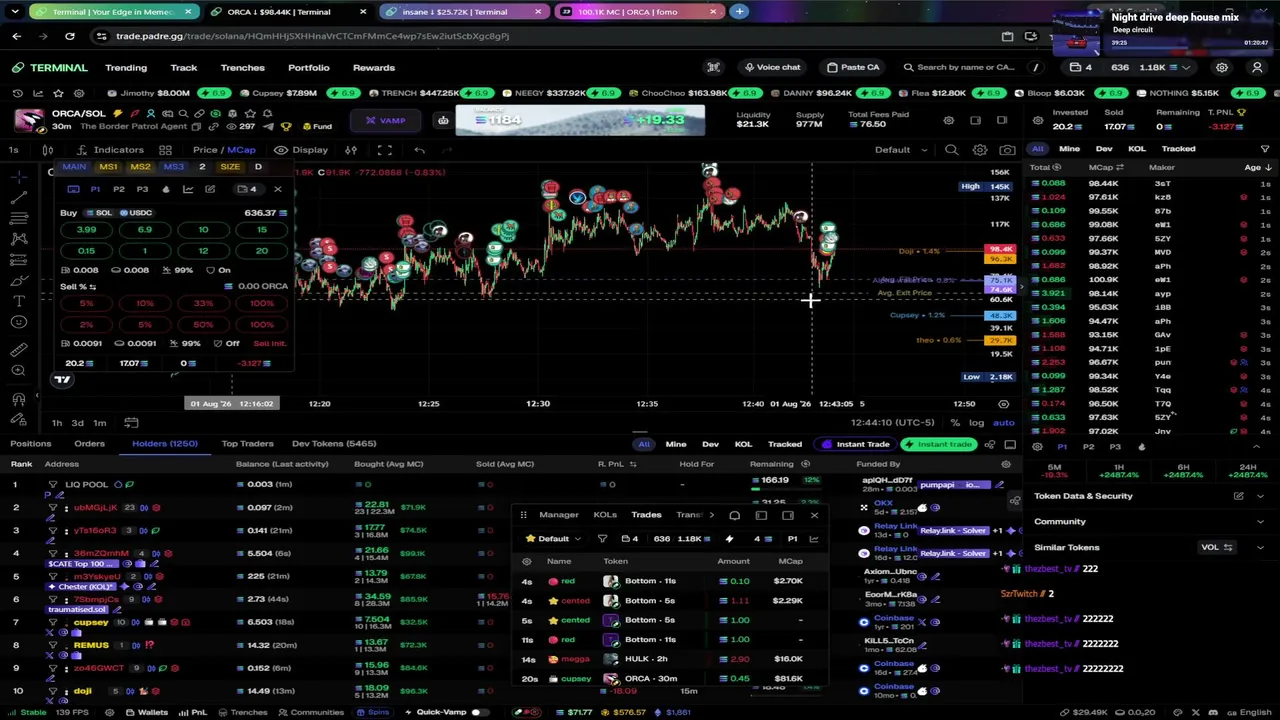Toggle log scale on chart
This screenshot has width=1280, height=720.
point(976,422)
